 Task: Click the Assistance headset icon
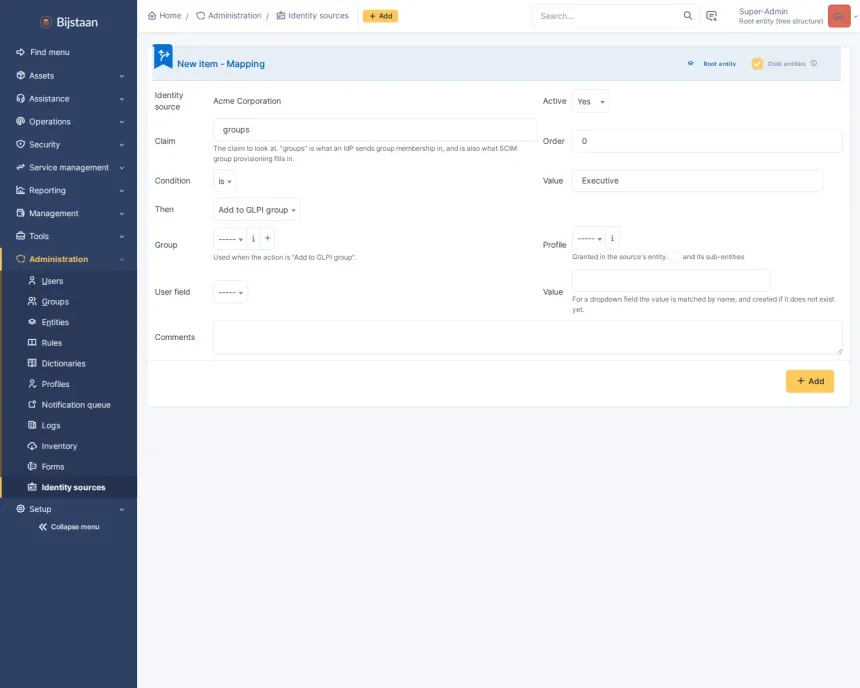(21, 99)
